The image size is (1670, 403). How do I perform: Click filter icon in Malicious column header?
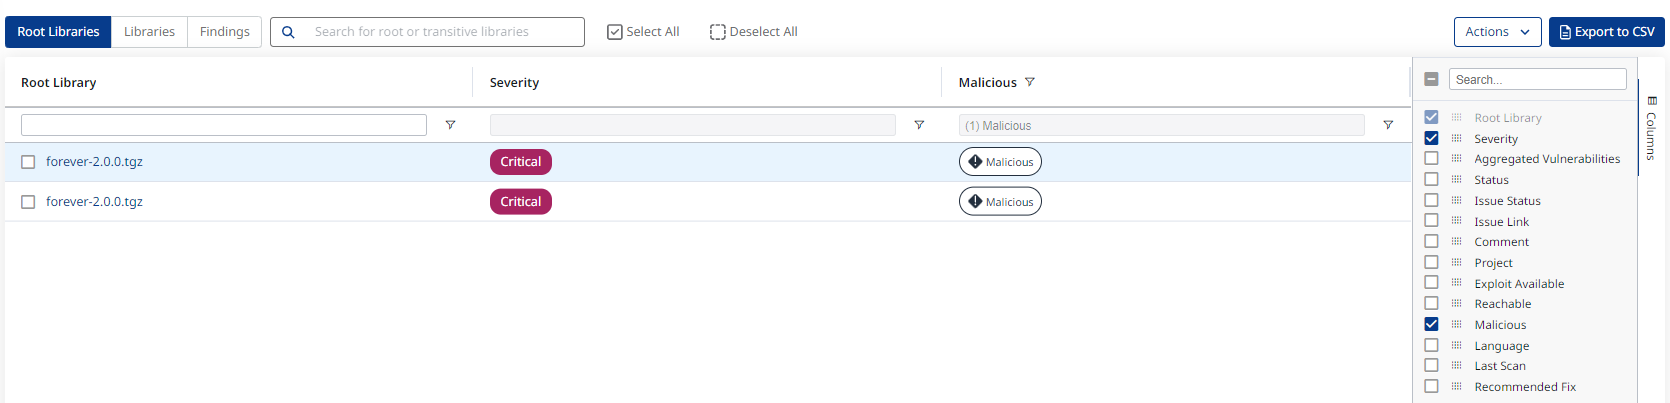[x=1030, y=82]
